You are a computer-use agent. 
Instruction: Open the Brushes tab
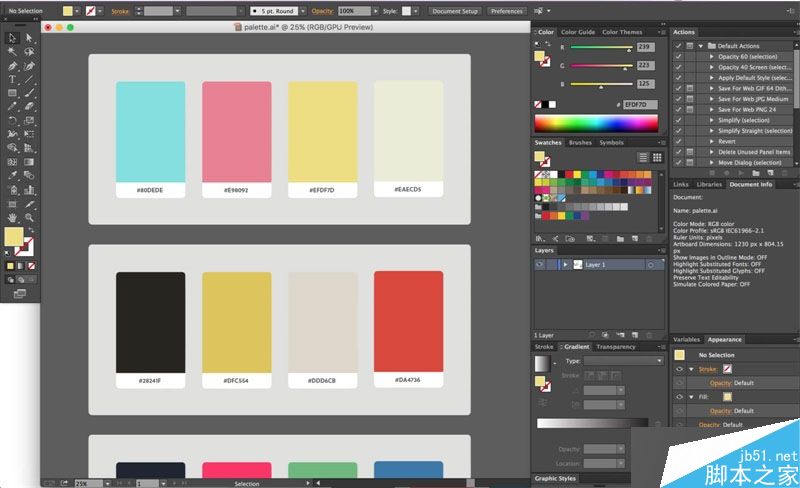[x=580, y=142]
